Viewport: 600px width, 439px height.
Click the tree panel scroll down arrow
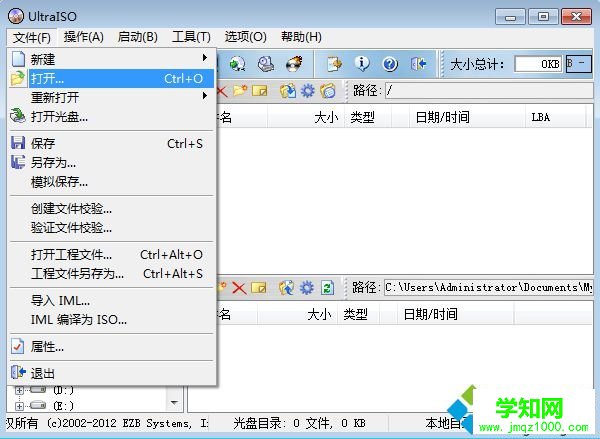[174, 402]
